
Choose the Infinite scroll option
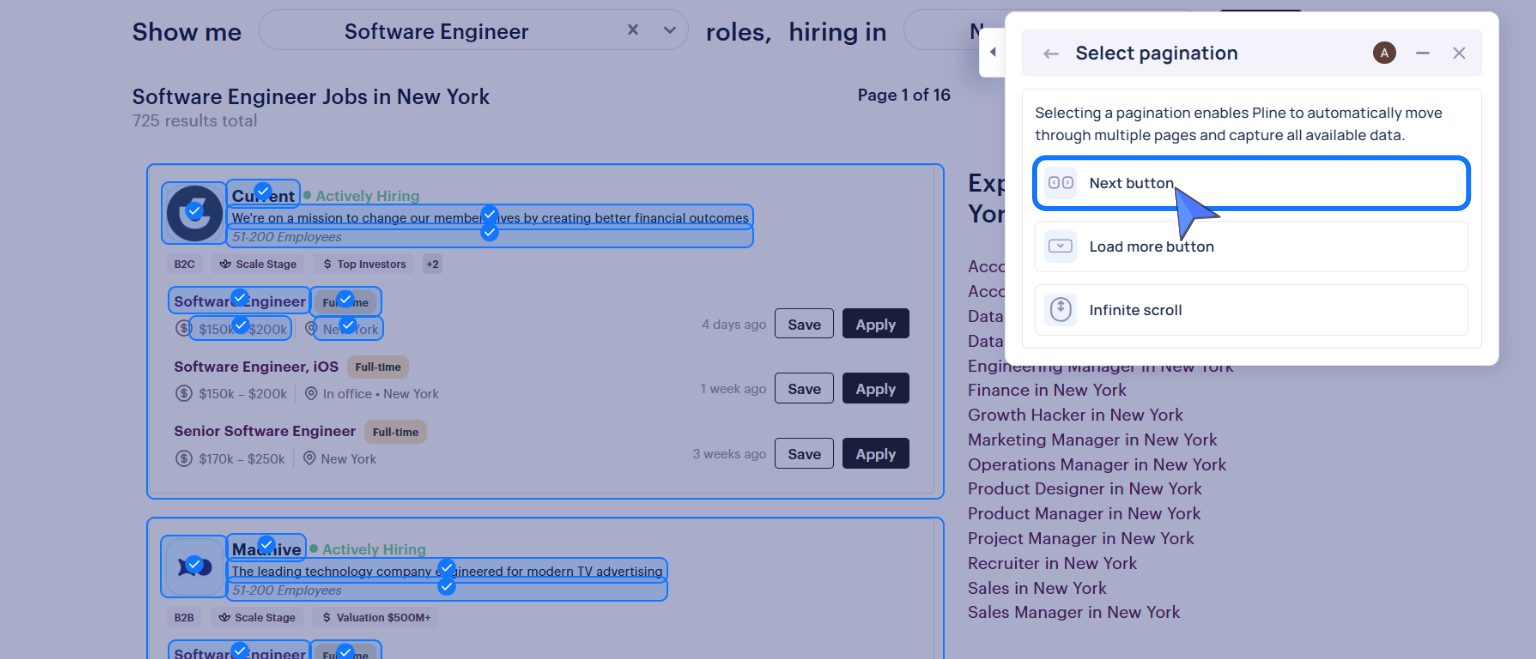pos(1251,310)
